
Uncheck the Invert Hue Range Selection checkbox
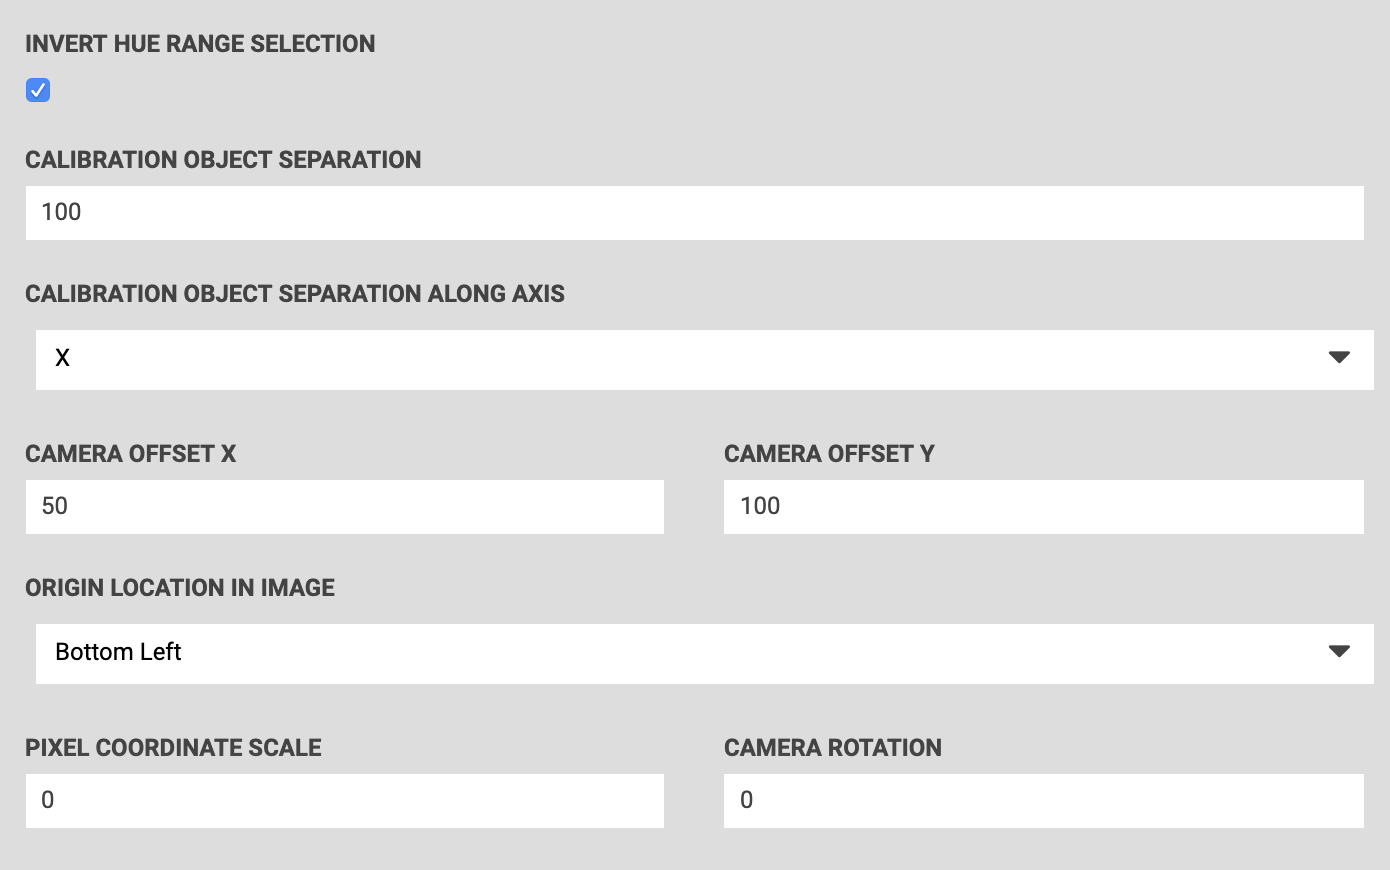point(38,90)
